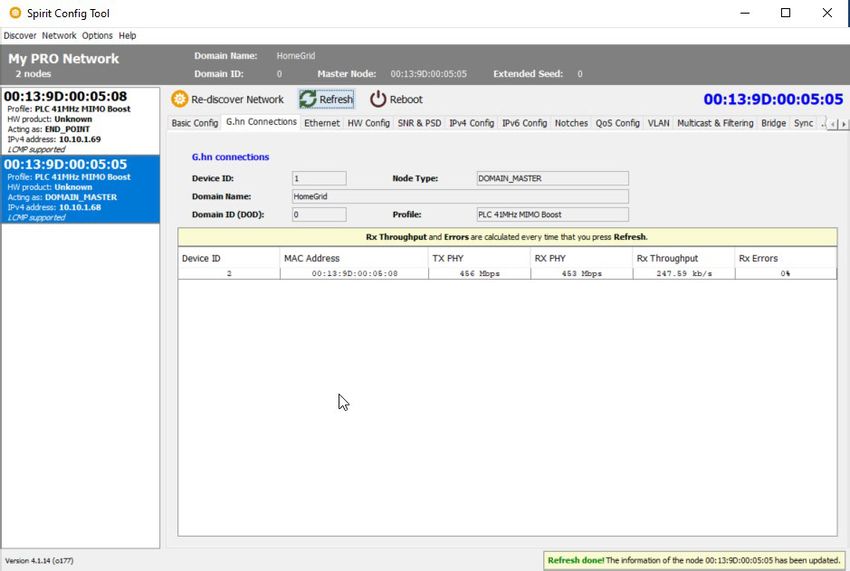850x571 pixels.
Task: Click the Profile field PLC 41MHz MIMO Boost
Action: click(552, 215)
